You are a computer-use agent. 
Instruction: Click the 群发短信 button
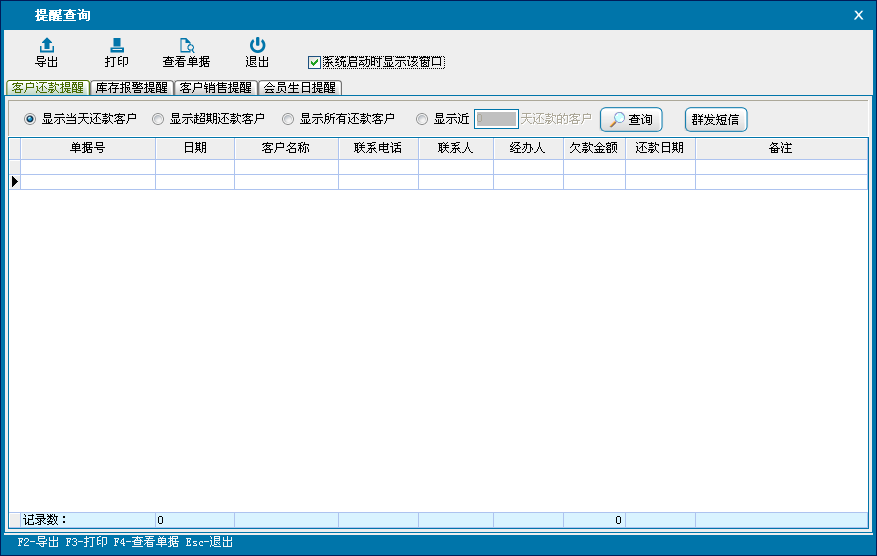(715, 119)
